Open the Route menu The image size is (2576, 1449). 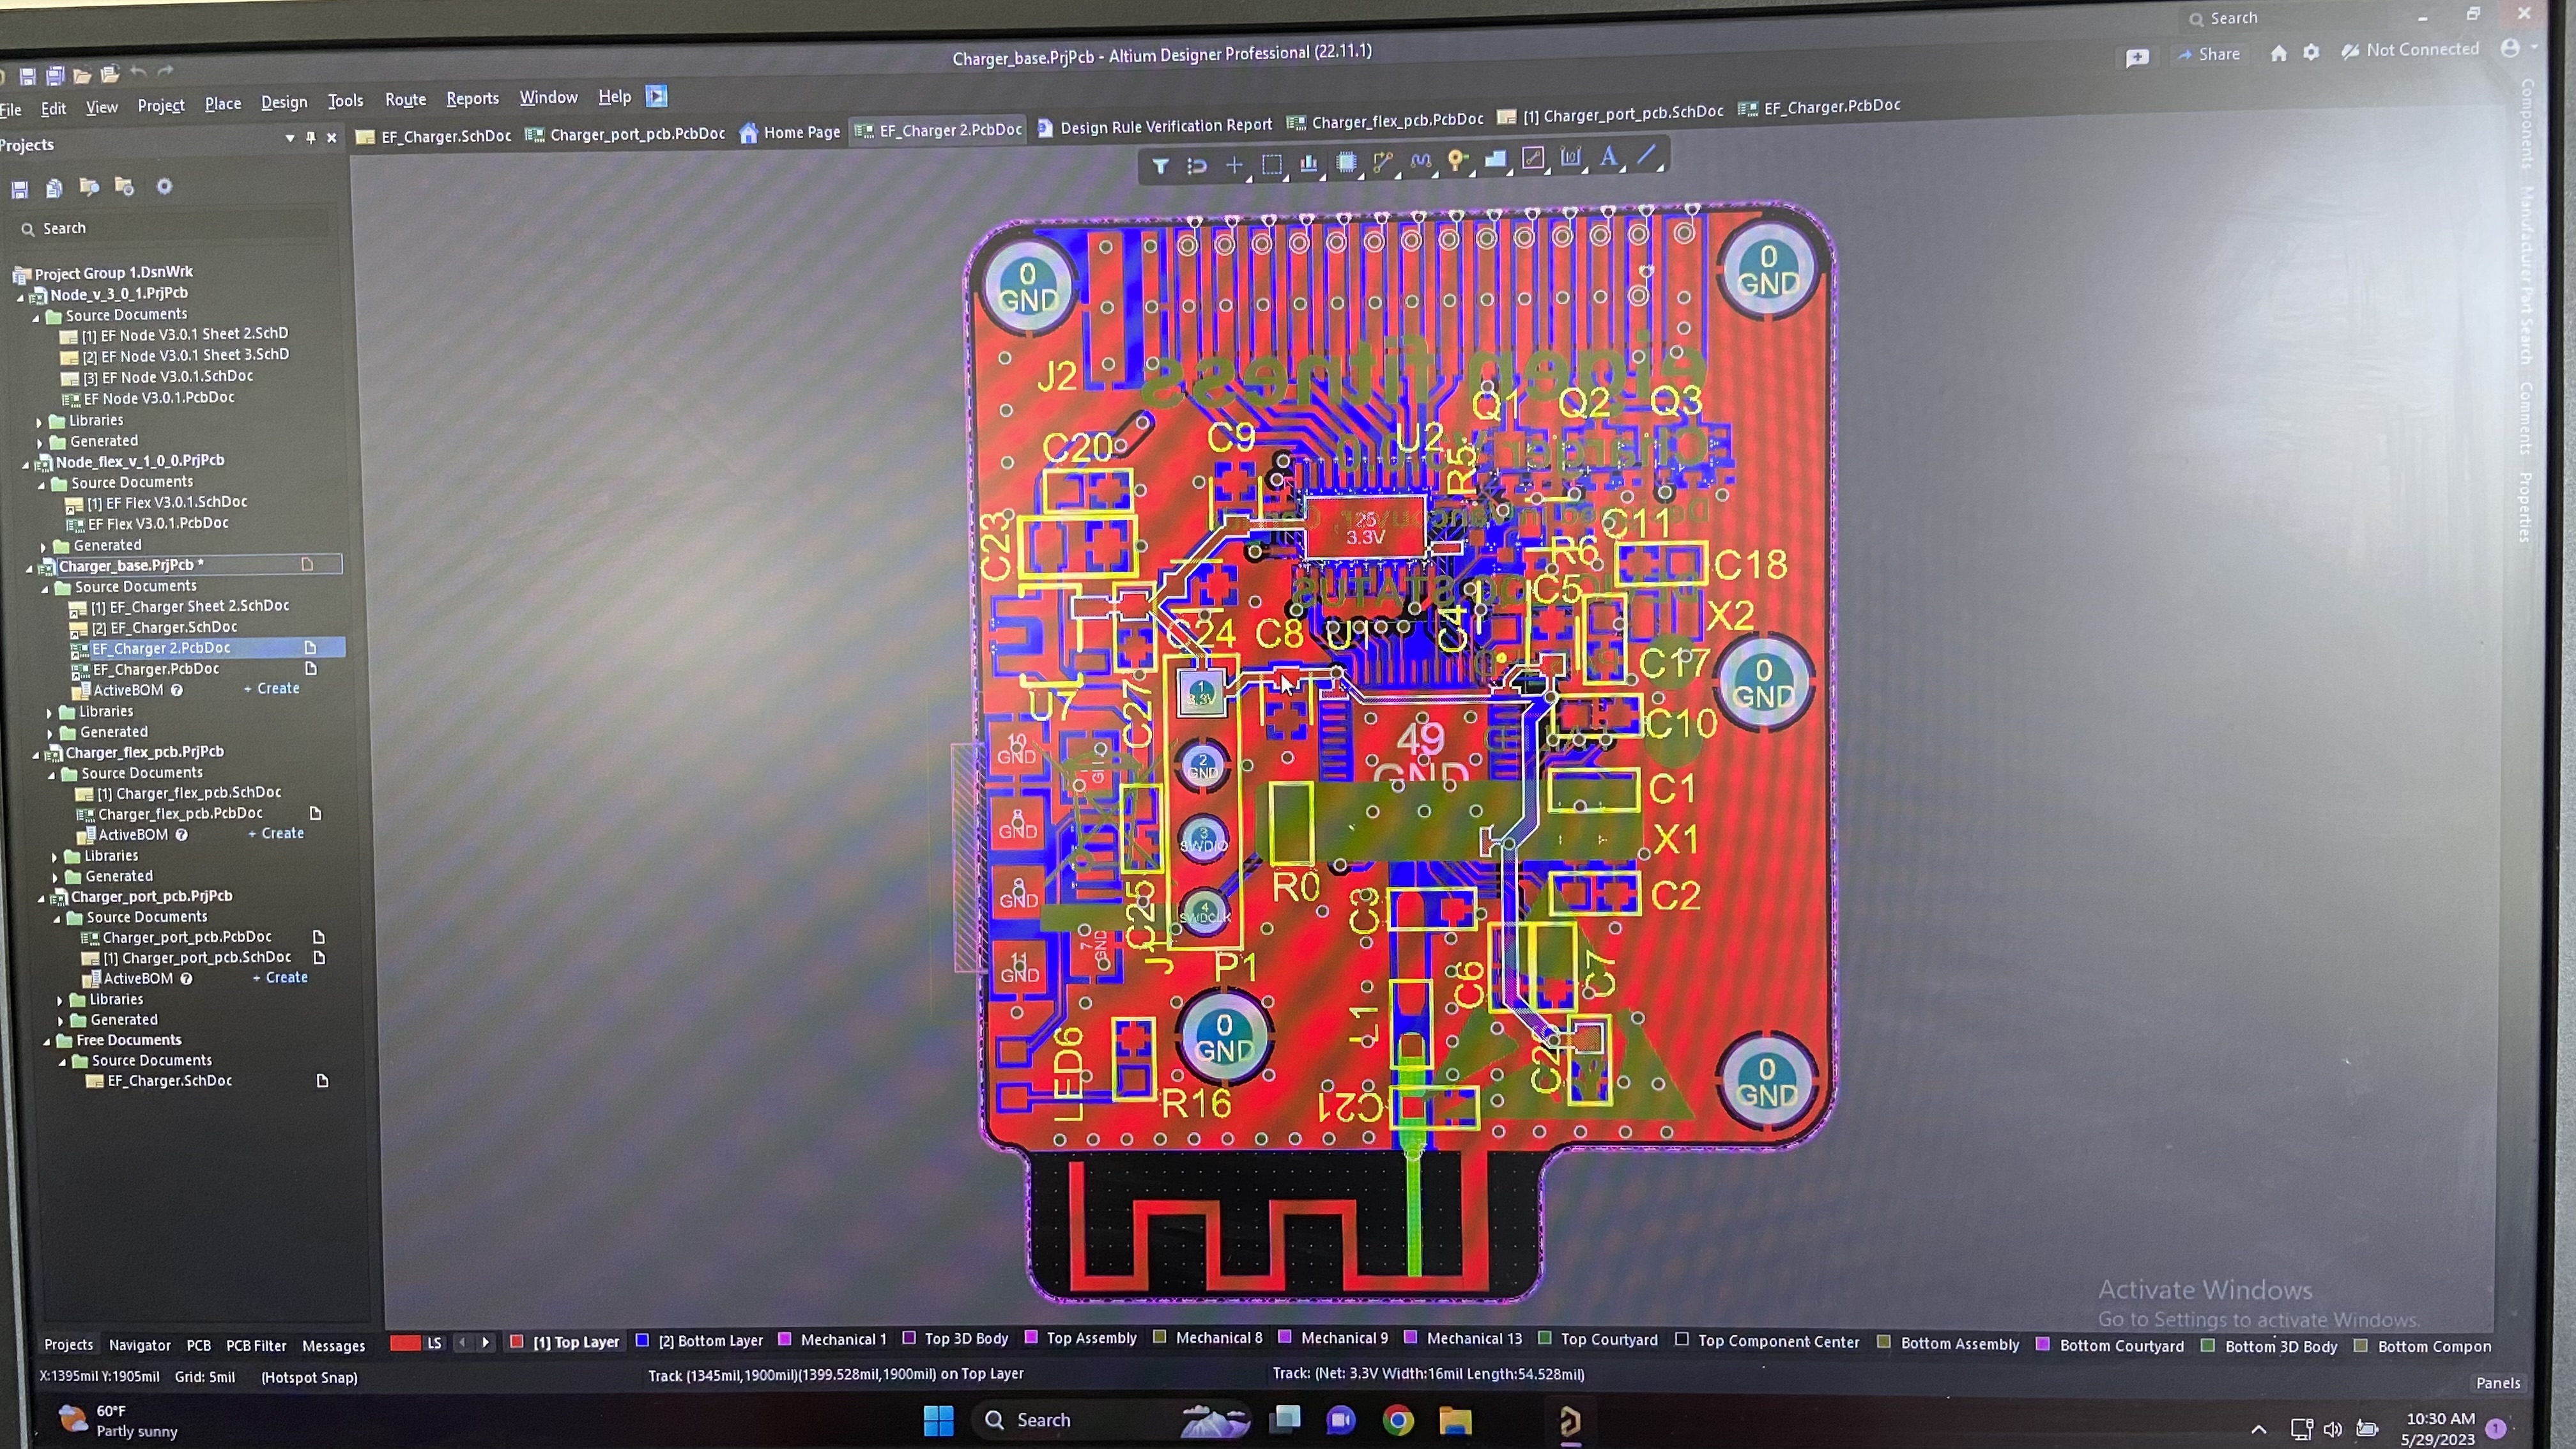tap(405, 100)
